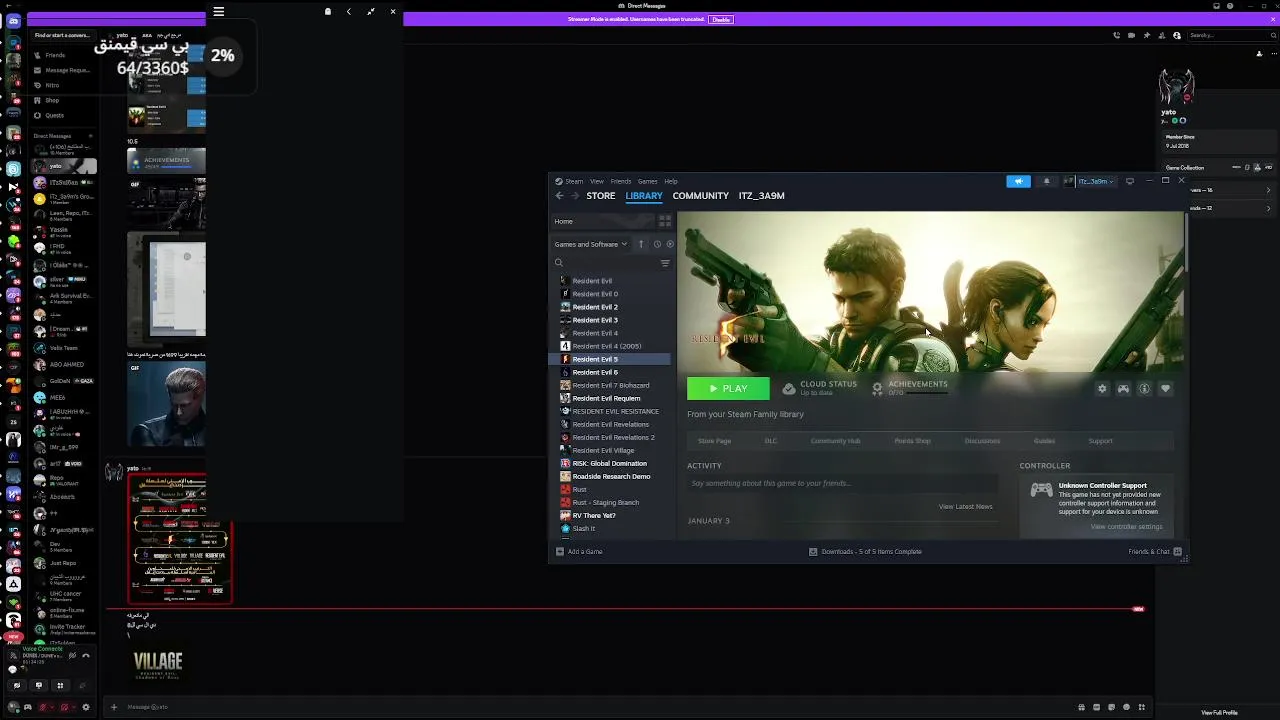Click the activity status input field
The image size is (1280, 720).
[842, 483]
